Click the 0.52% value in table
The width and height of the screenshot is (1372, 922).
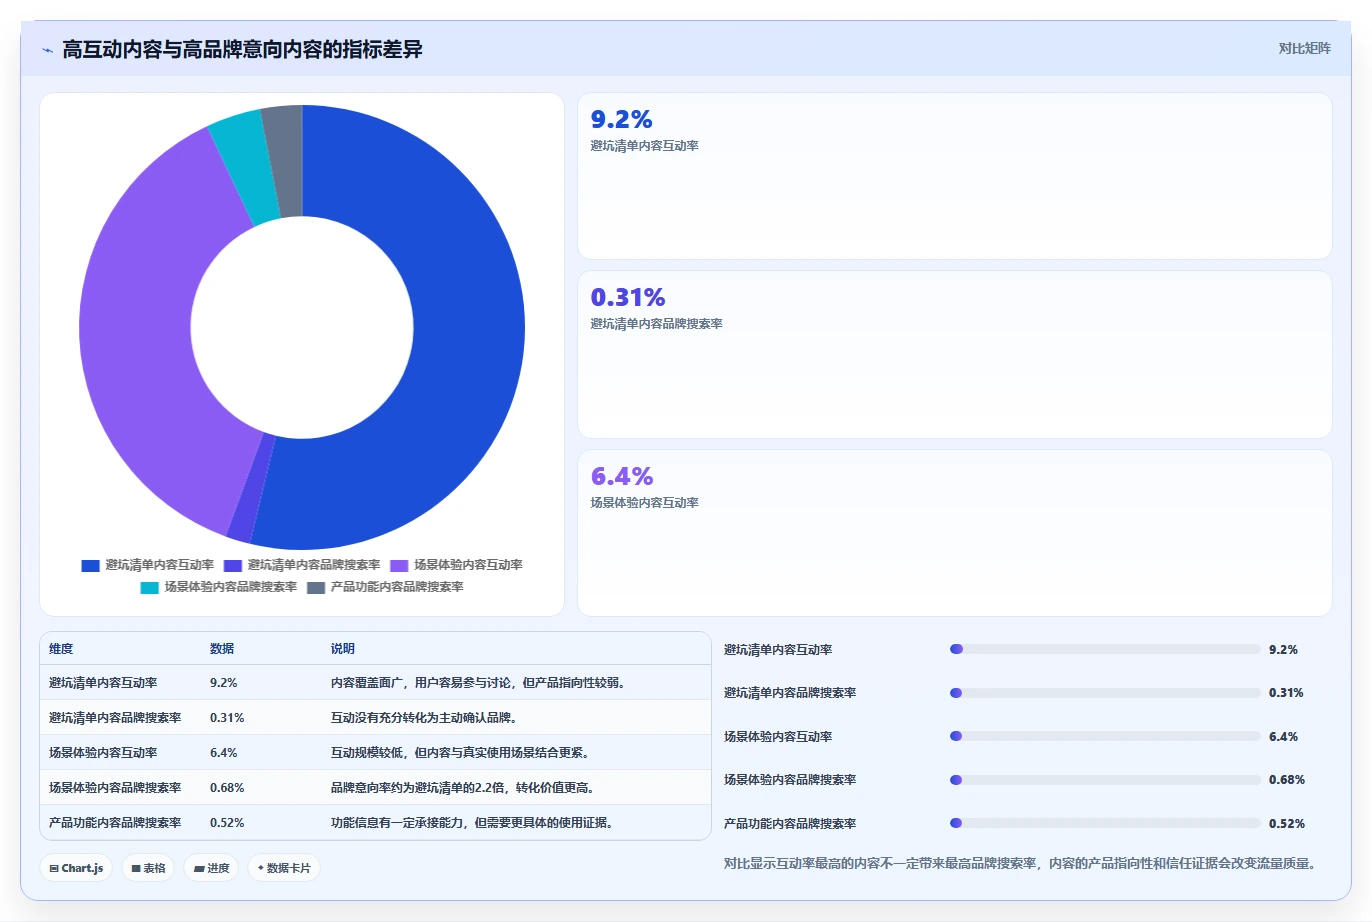pos(227,823)
